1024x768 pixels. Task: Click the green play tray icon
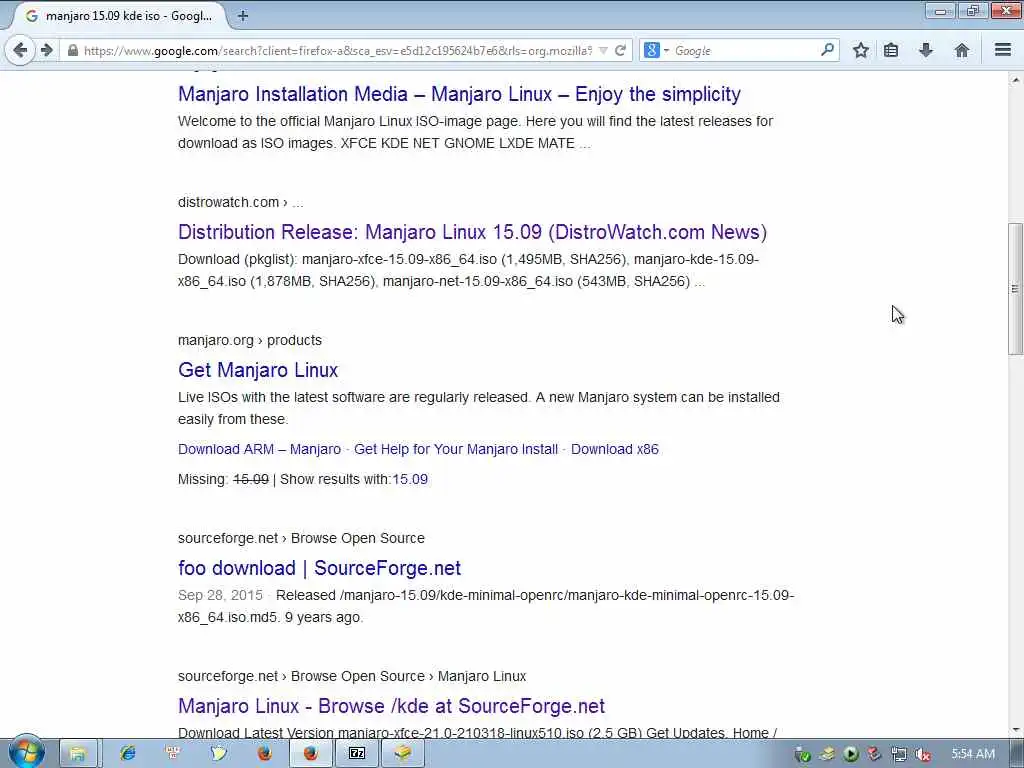850,754
